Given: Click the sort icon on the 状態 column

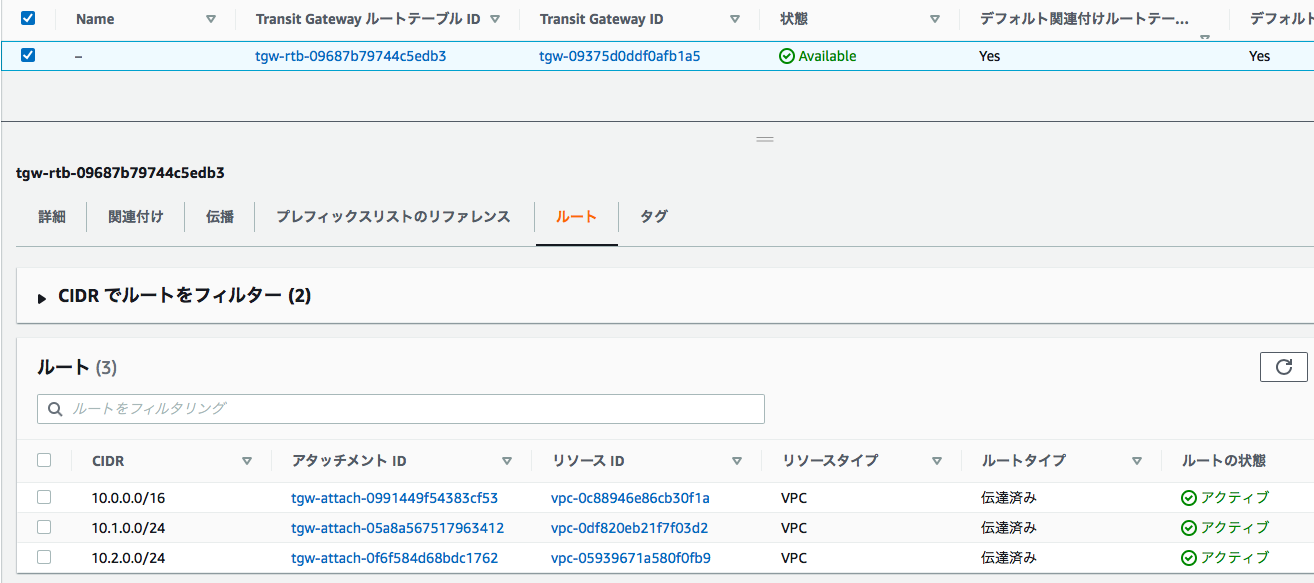Looking at the screenshot, I should [x=935, y=18].
